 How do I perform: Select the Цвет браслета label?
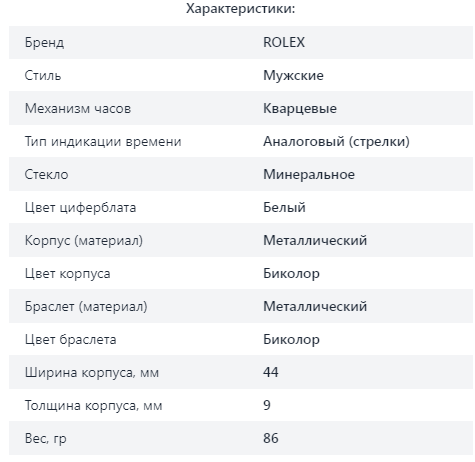pos(71,340)
